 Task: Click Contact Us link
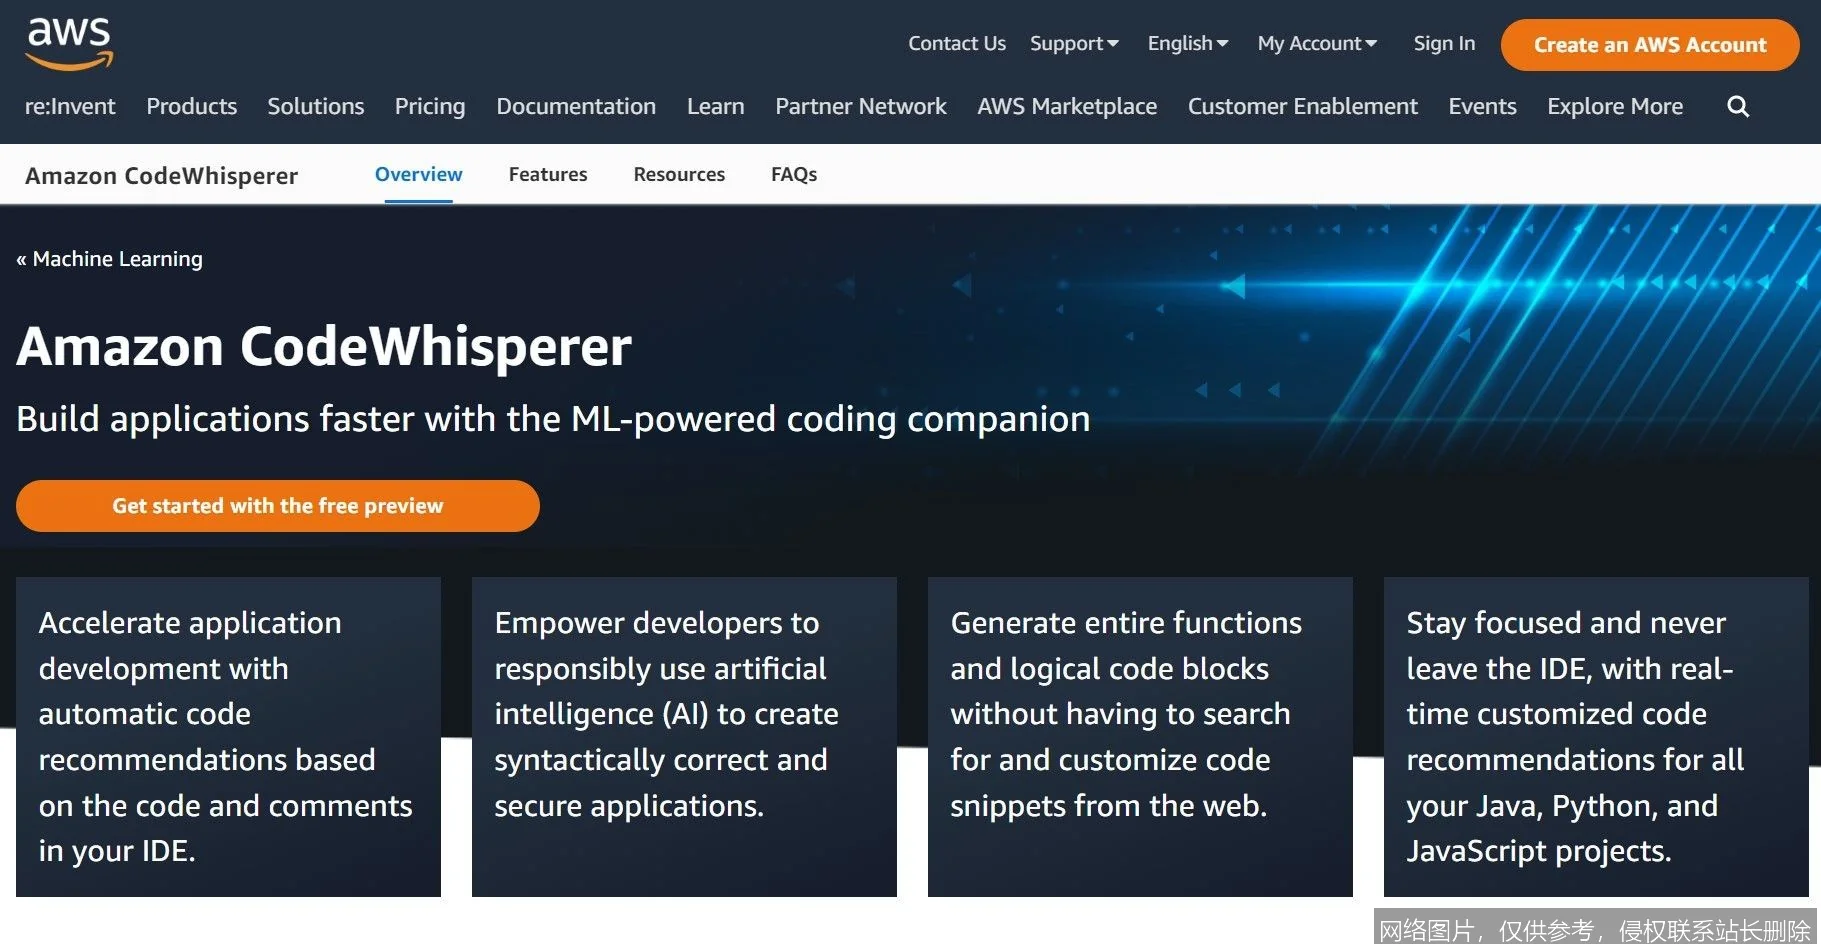957,44
